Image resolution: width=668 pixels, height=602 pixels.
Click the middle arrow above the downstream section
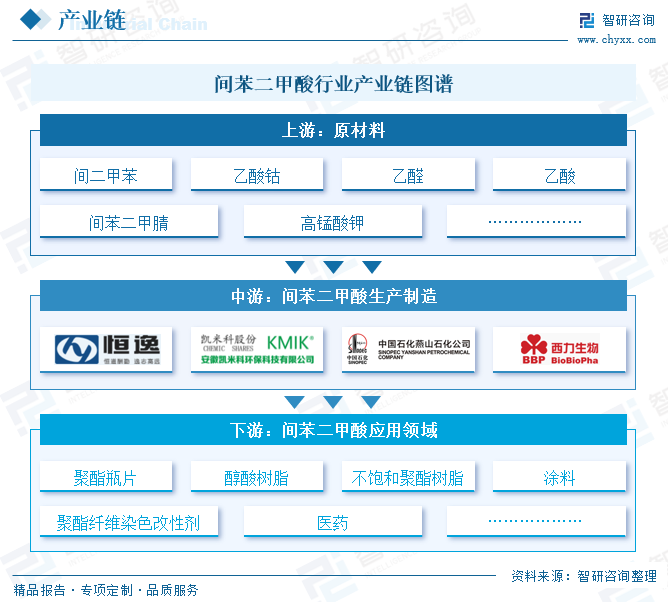pyautogui.click(x=333, y=402)
